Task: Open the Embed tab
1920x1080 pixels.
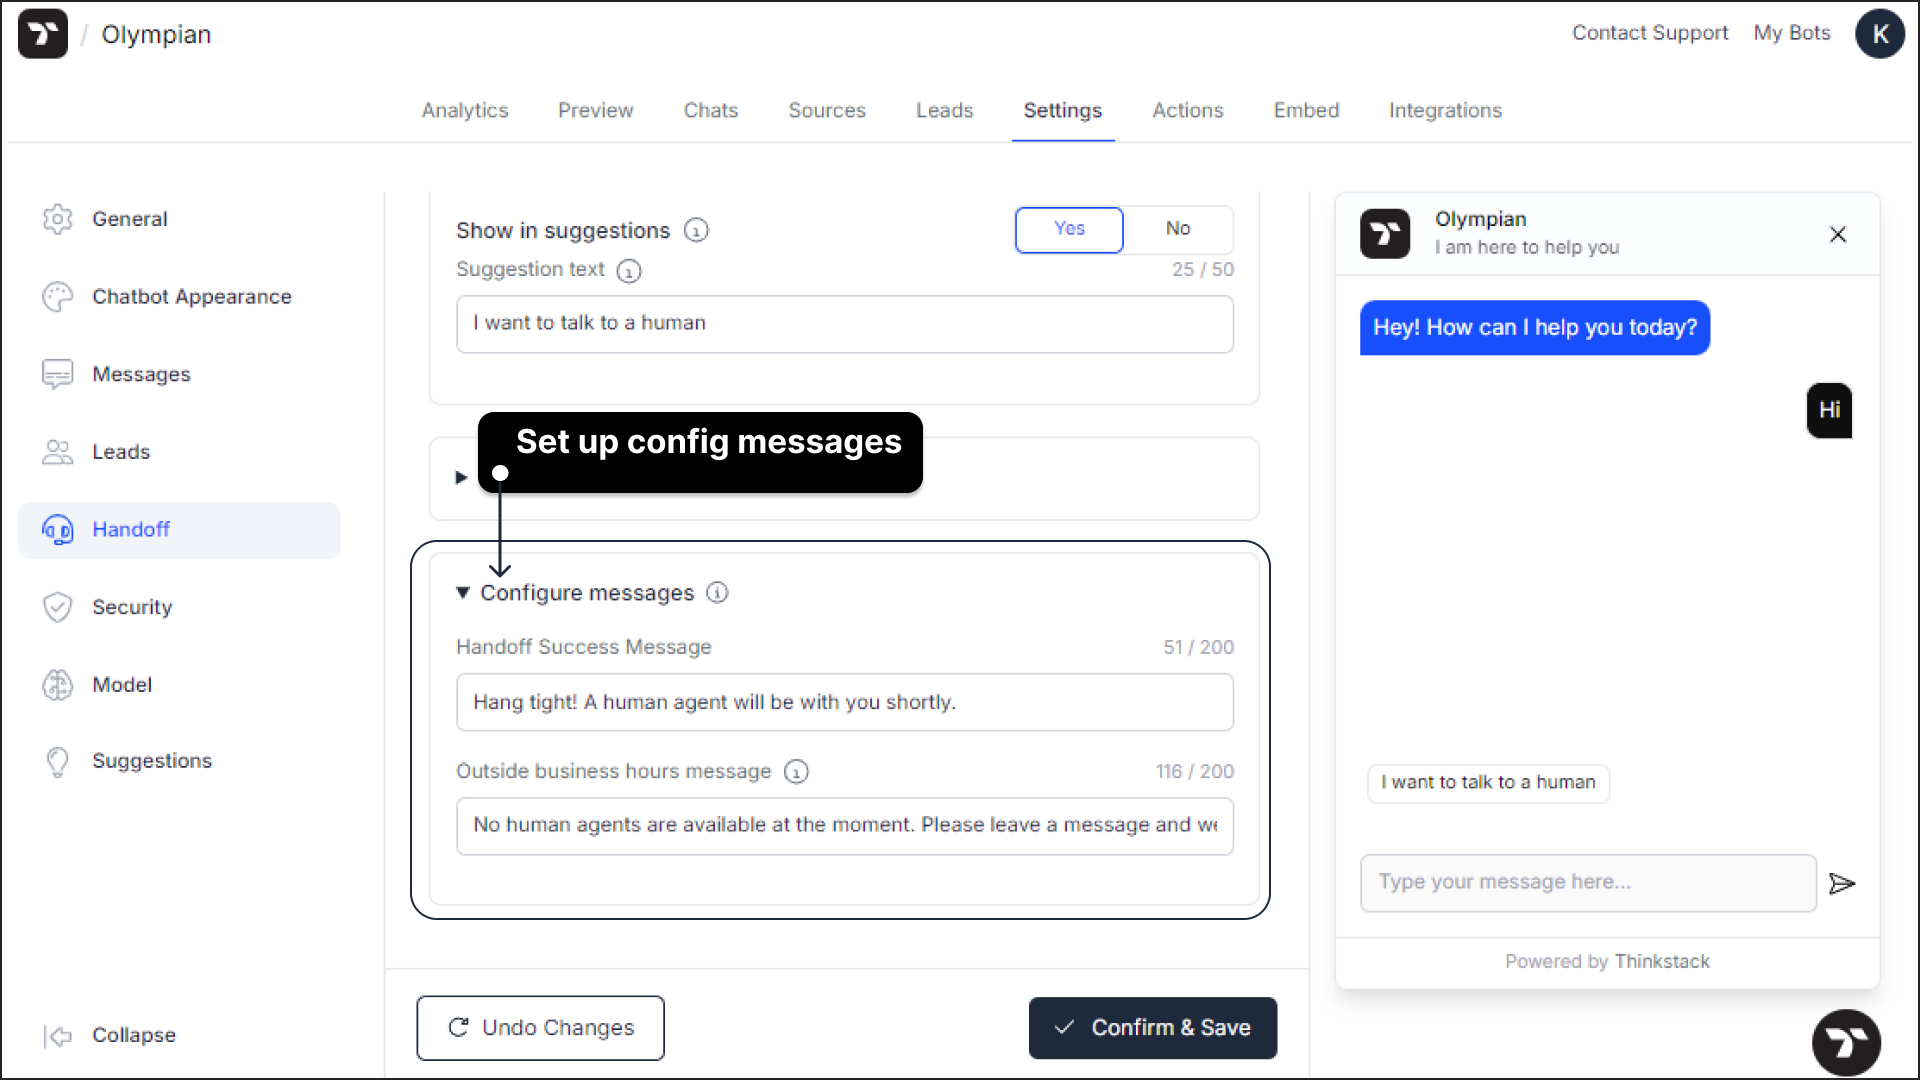Action: [x=1306, y=111]
